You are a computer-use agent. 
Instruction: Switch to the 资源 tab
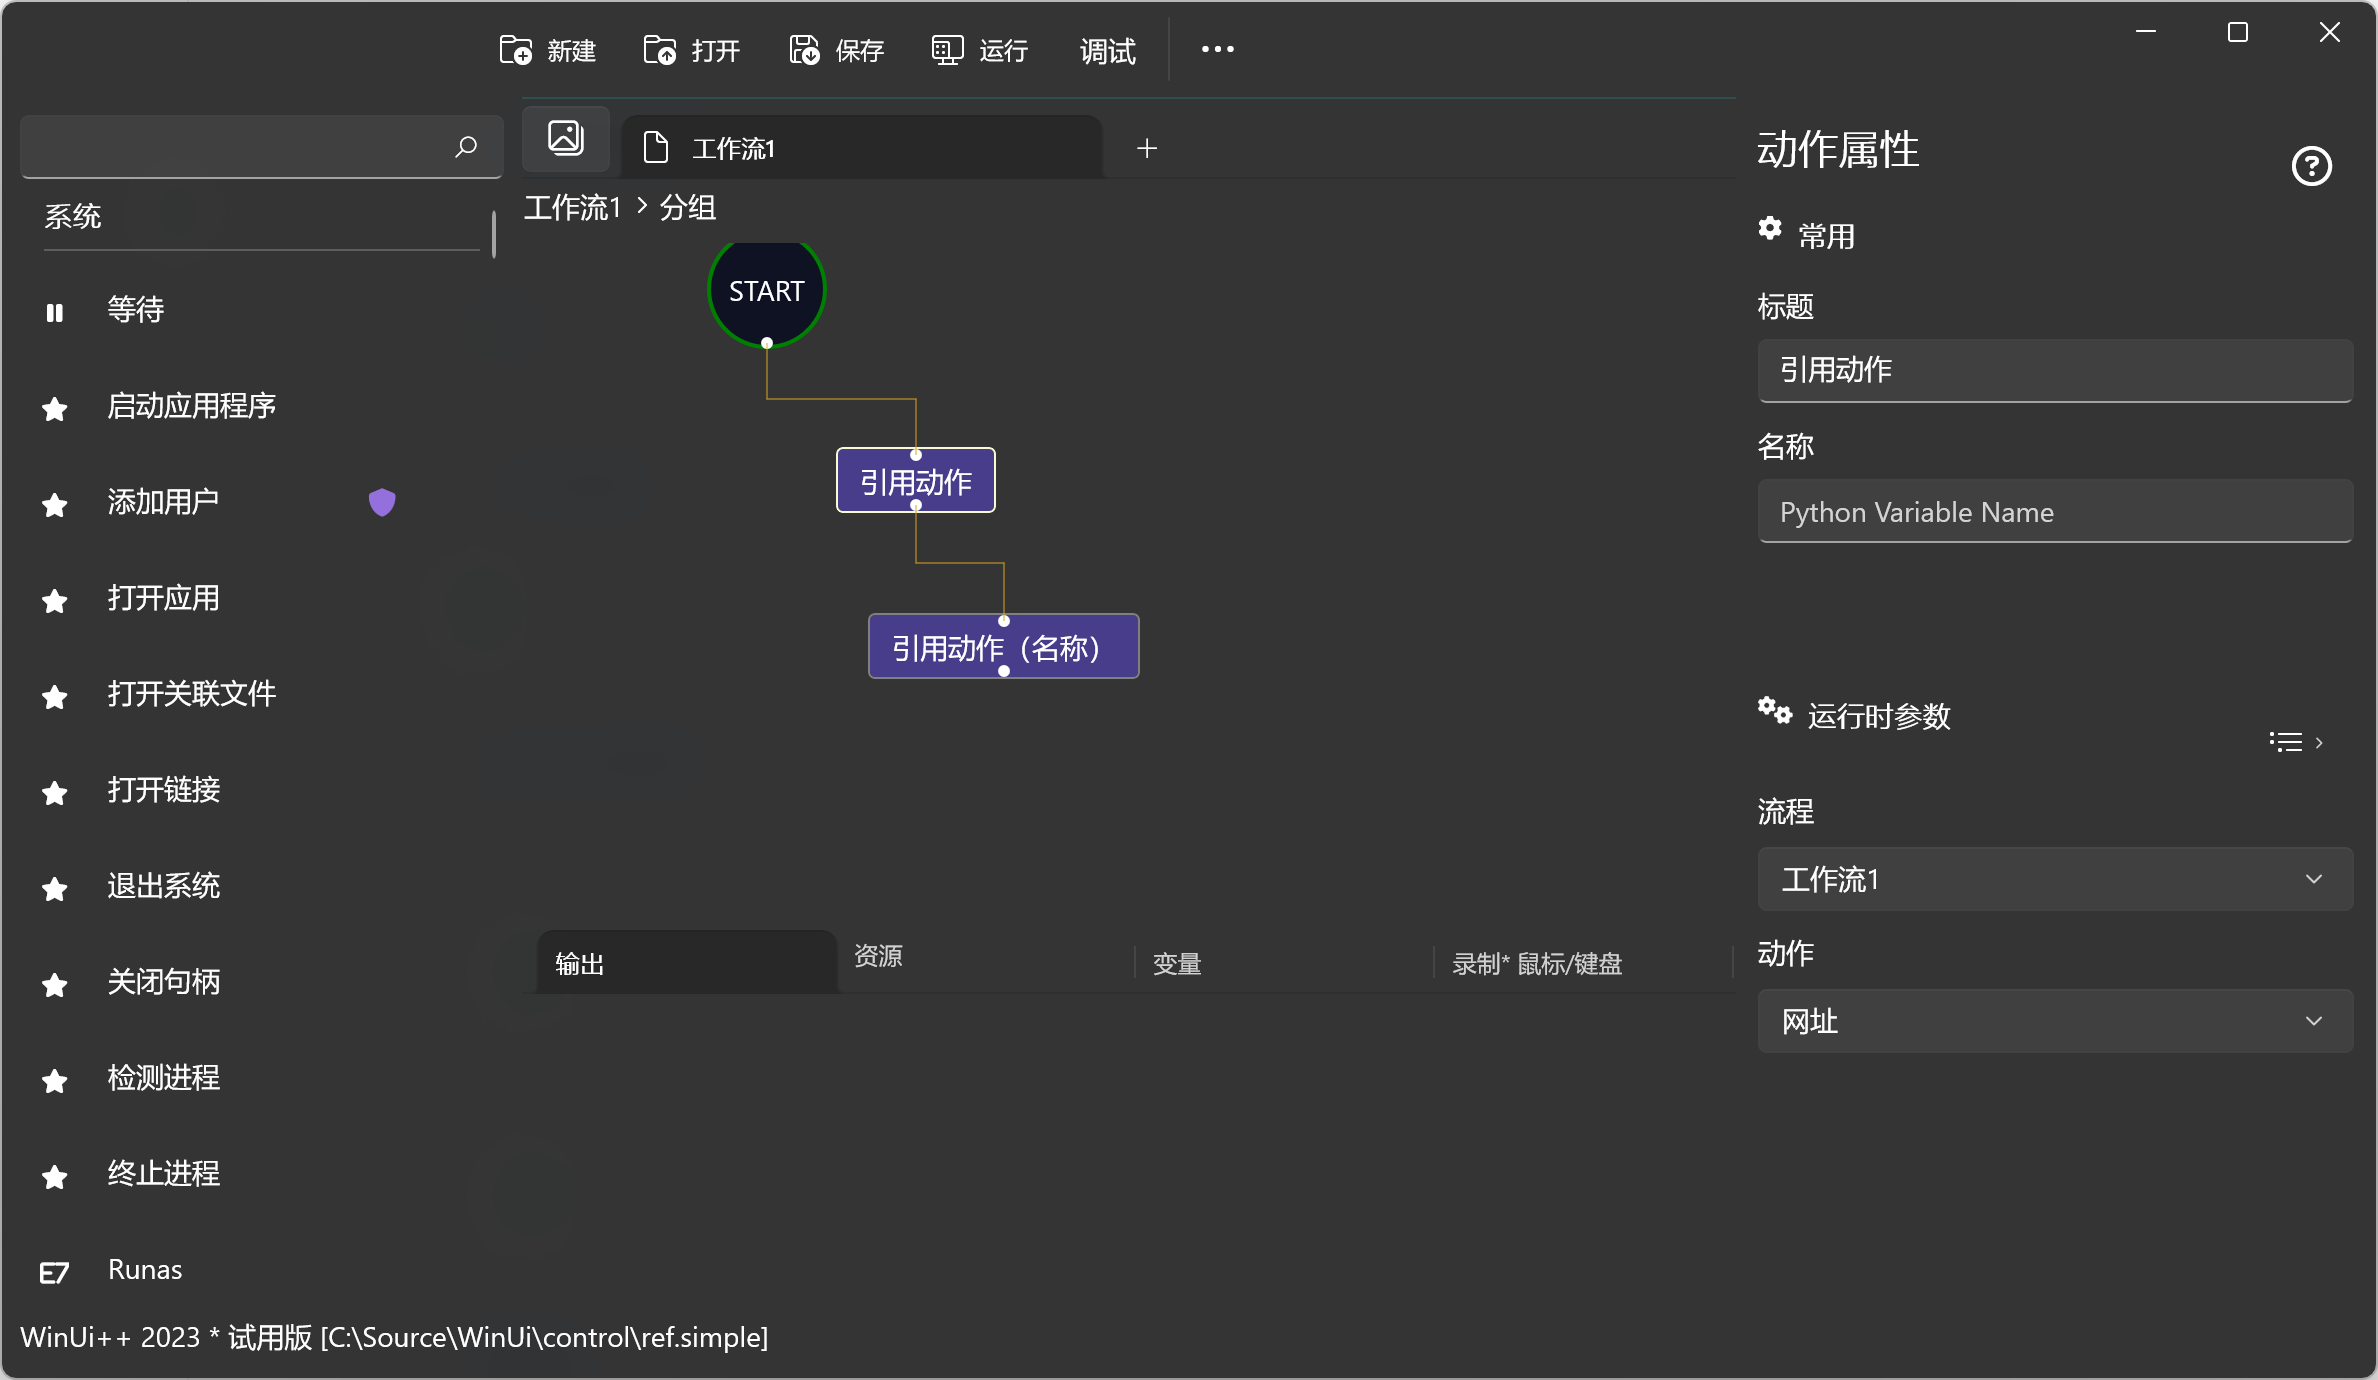(879, 957)
